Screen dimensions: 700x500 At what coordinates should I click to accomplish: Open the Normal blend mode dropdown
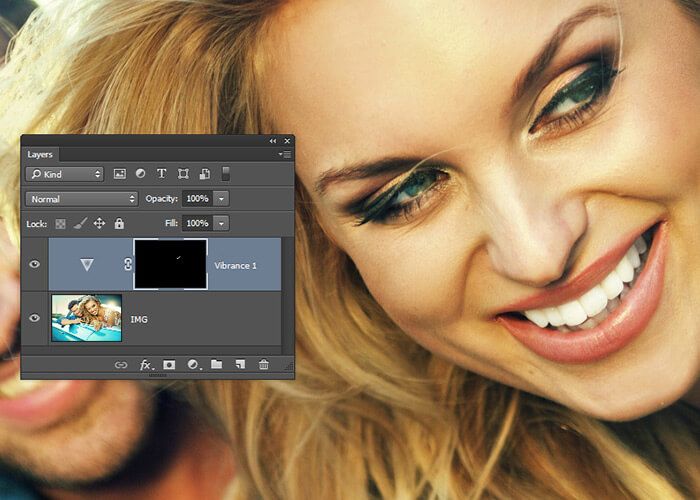click(82, 199)
